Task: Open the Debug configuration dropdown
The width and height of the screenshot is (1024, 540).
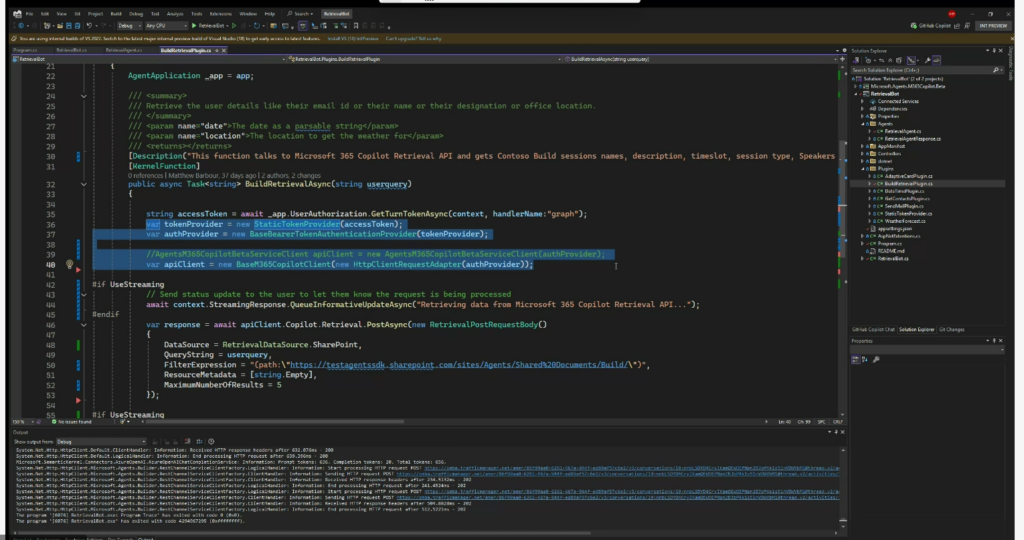Action: point(129,25)
